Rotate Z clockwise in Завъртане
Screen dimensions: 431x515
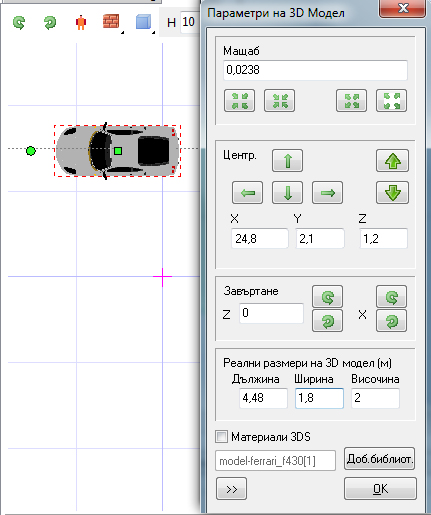[x=327, y=321]
